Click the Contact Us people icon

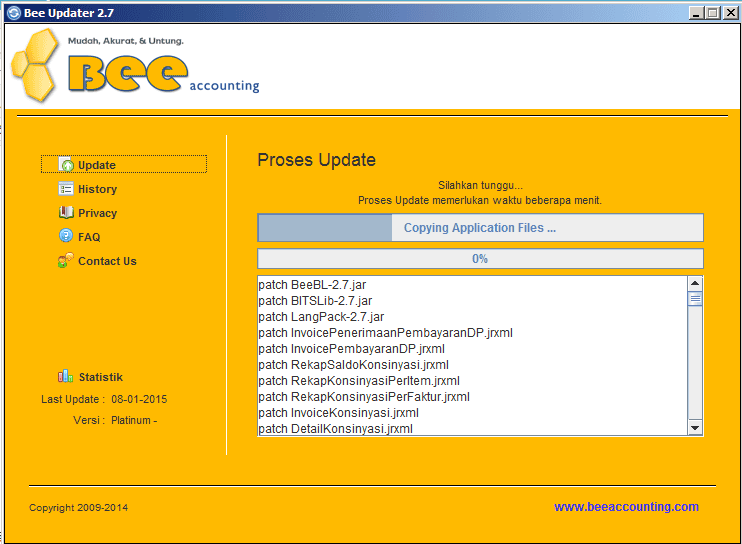[66, 260]
